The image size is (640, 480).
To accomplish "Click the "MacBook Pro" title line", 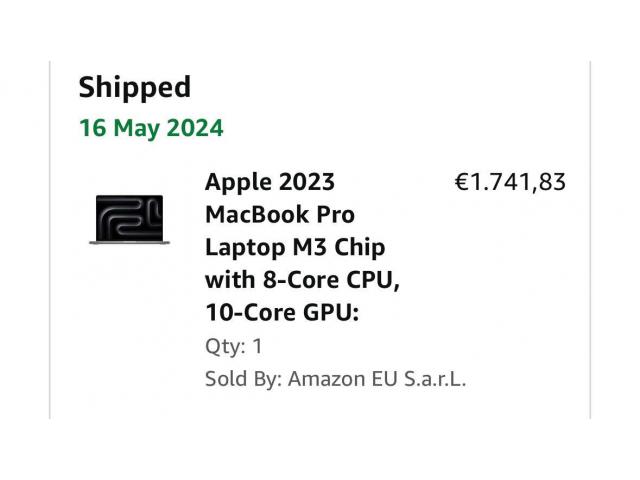I will [x=279, y=215].
